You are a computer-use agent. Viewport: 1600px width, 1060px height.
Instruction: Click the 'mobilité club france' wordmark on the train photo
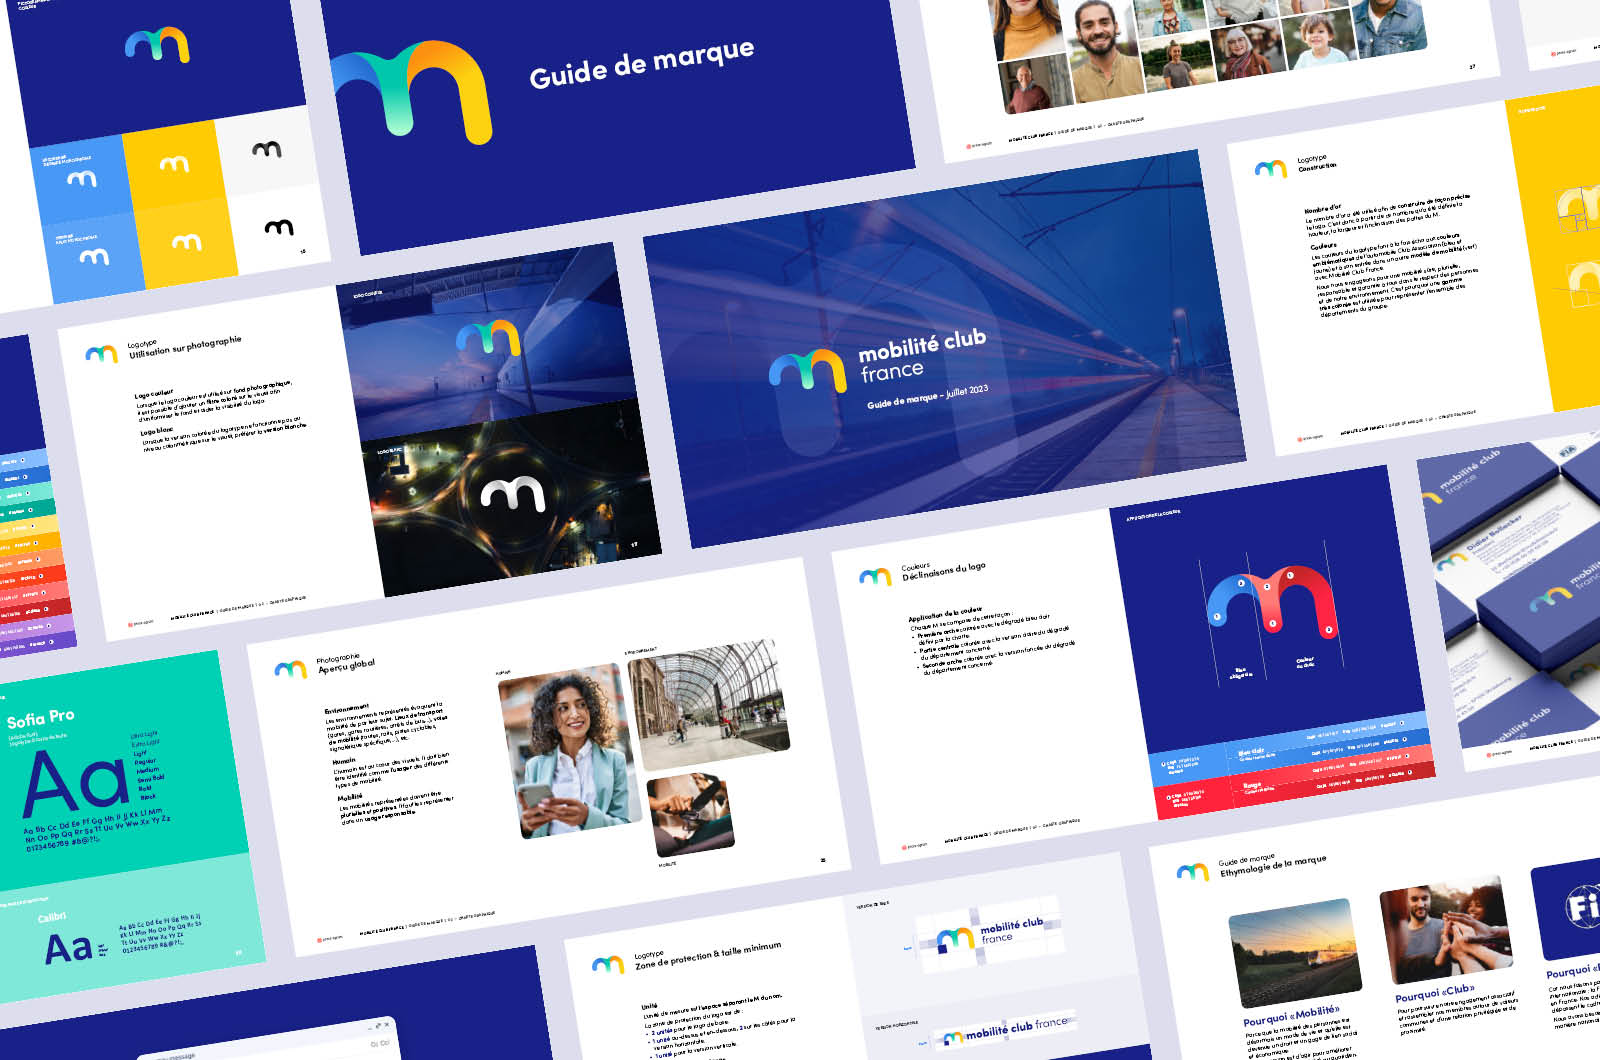tap(923, 356)
